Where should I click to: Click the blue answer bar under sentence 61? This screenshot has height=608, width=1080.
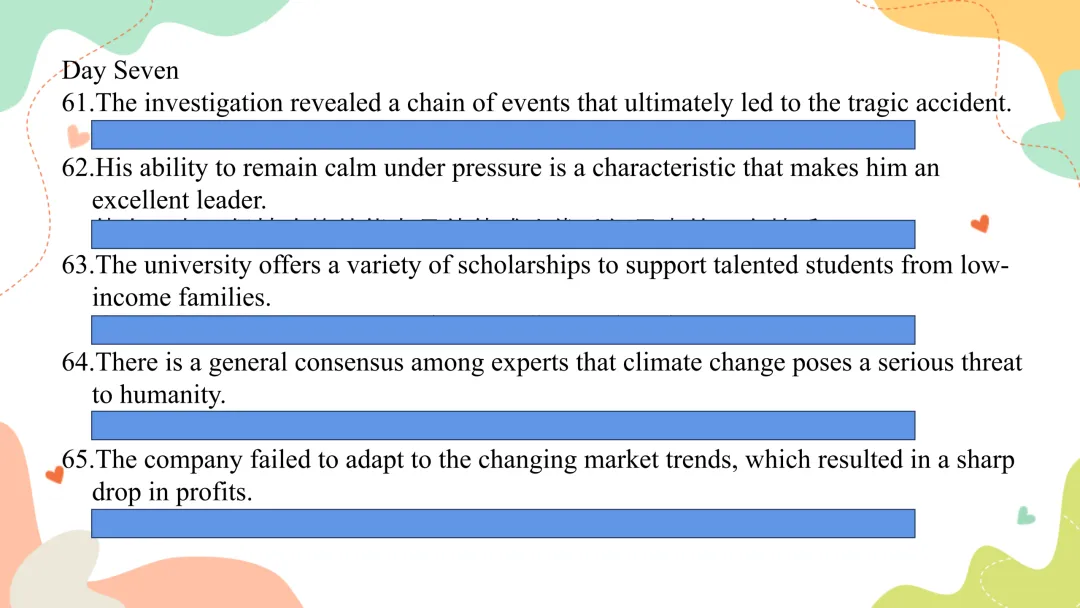click(503, 135)
